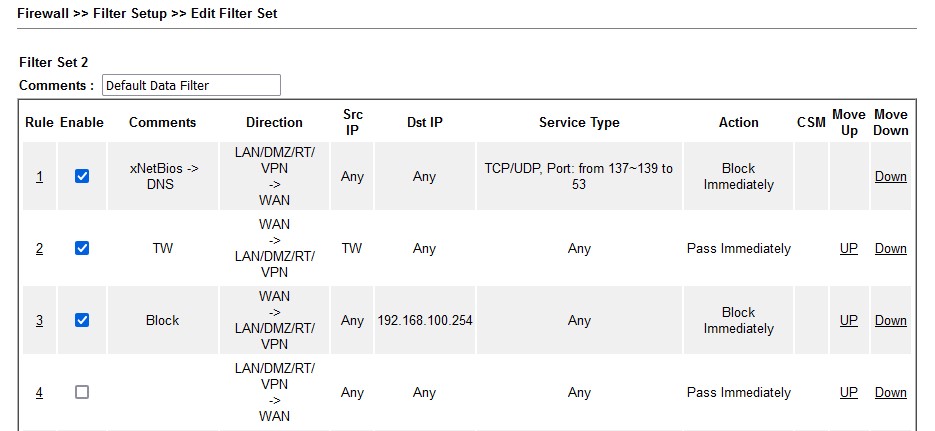Screen dimensions: 935x431
Task: Click Down link for rule 4
Action: [890, 393]
